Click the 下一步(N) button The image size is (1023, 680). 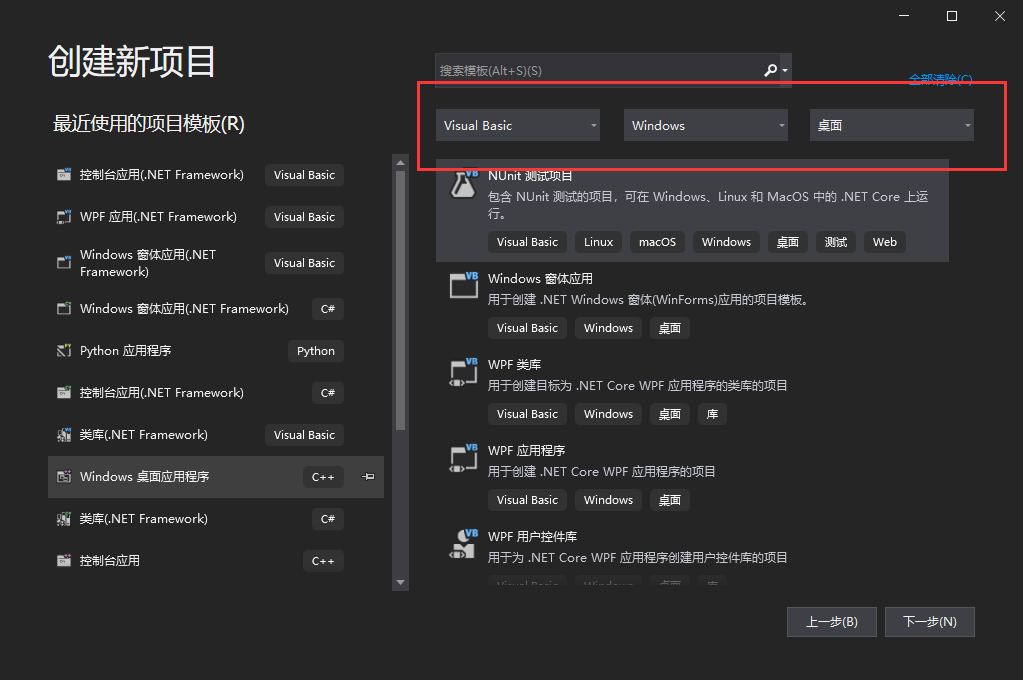tap(929, 621)
